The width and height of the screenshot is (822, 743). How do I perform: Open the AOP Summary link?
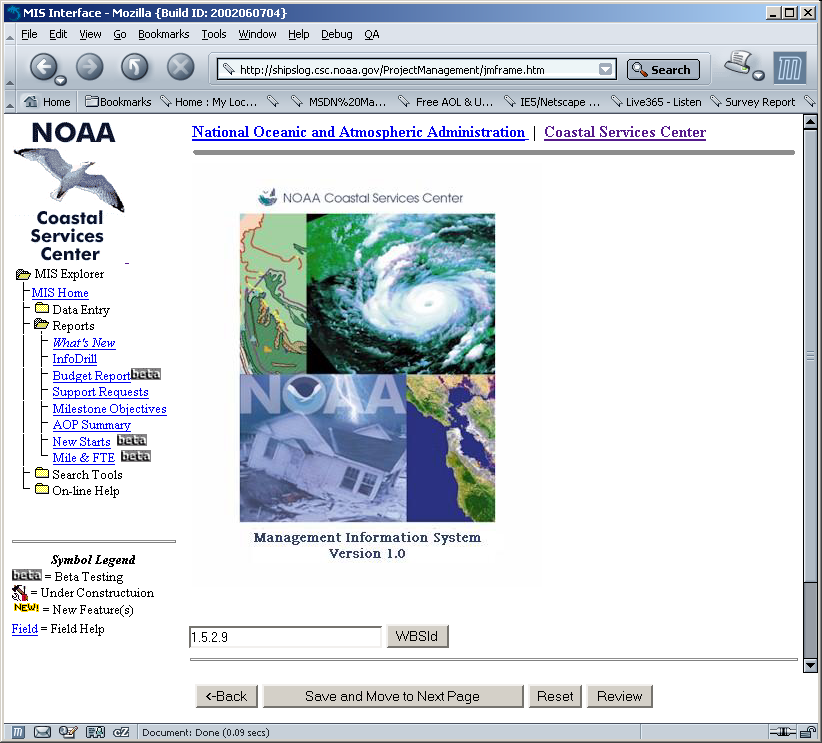coord(92,425)
